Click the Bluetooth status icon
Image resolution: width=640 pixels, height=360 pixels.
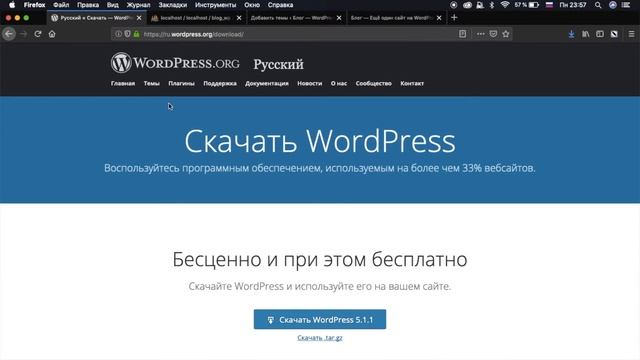(x=492, y=5)
